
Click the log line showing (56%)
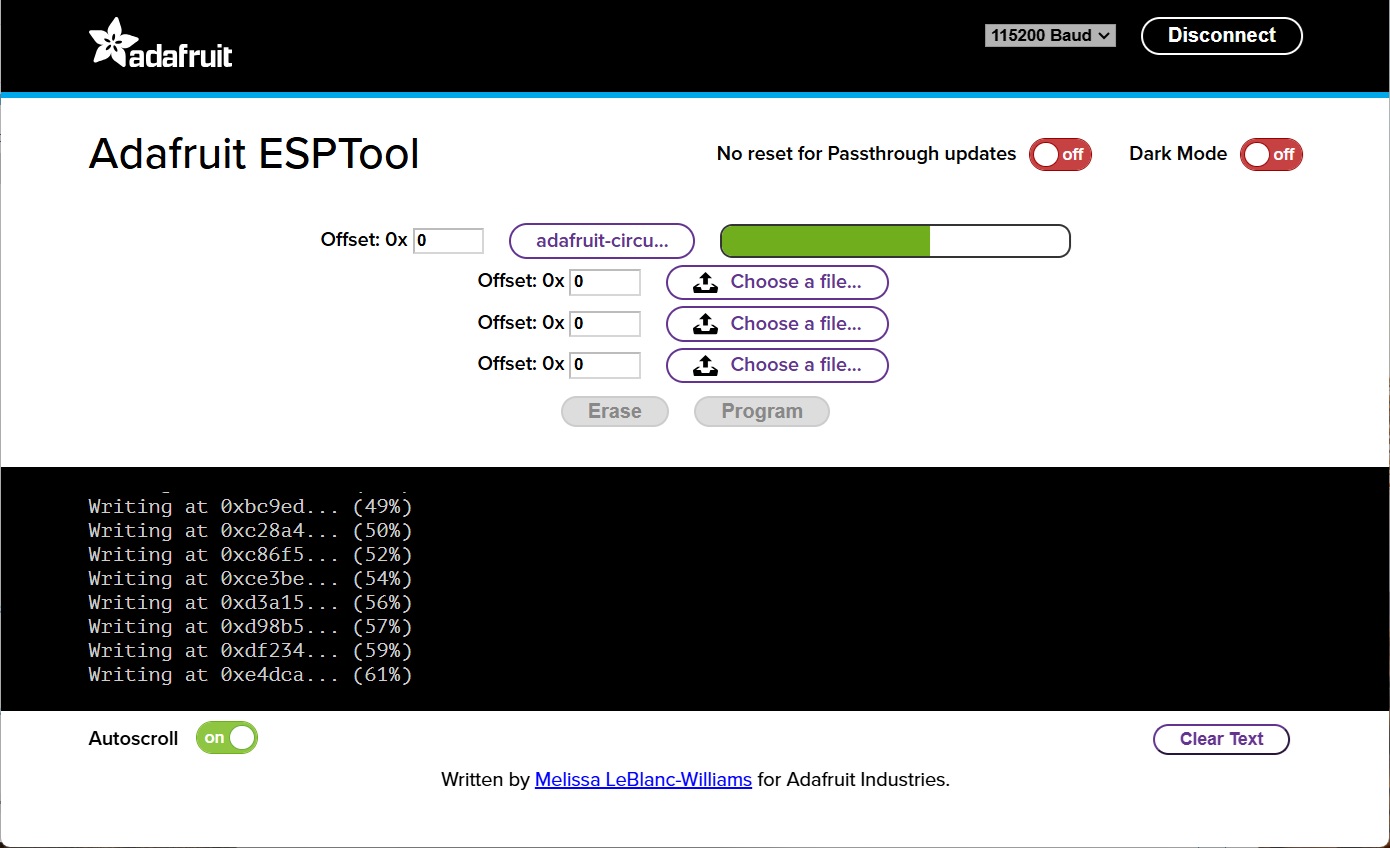pos(250,603)
